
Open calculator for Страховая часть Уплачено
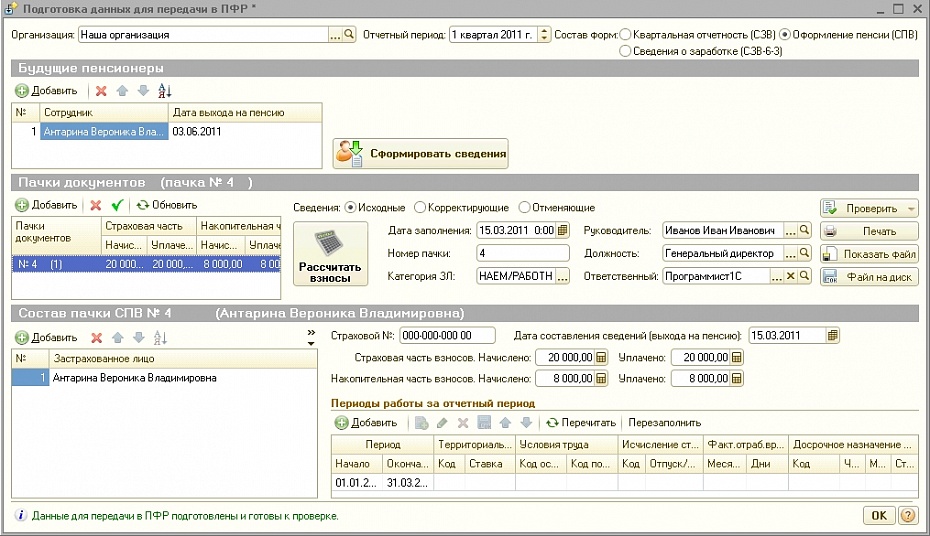click(x=737, y=358)
